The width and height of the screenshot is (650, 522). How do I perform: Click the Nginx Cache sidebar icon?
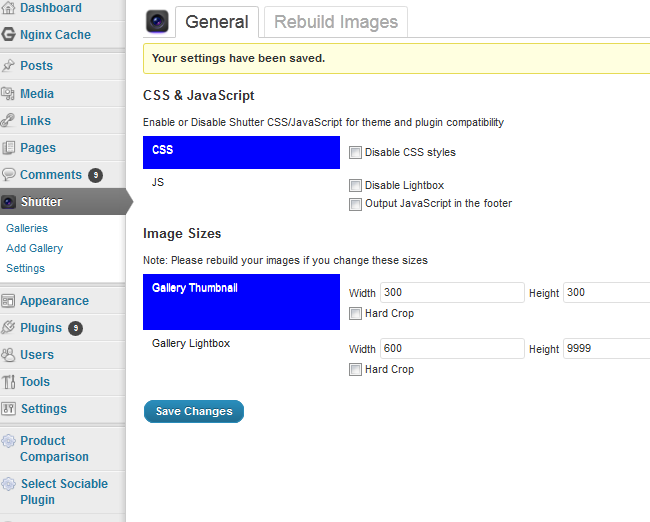(8, 34)
